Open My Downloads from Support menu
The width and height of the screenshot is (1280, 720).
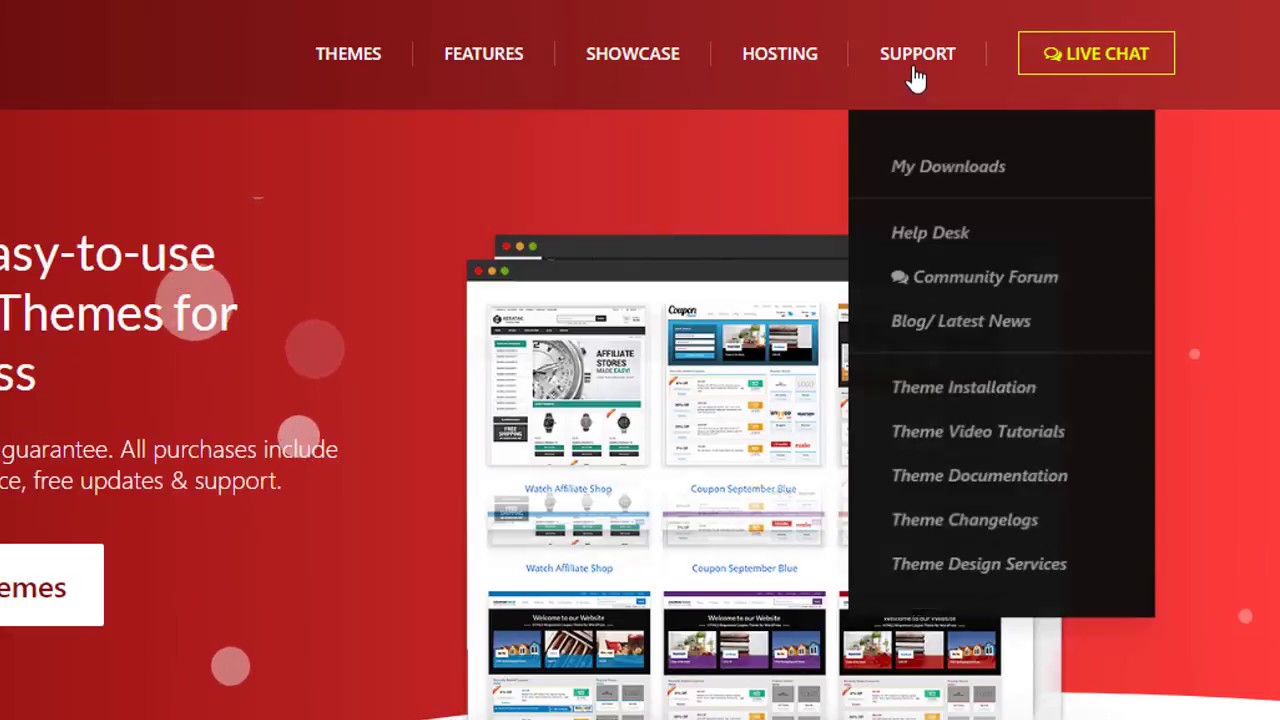coord(948,167)
